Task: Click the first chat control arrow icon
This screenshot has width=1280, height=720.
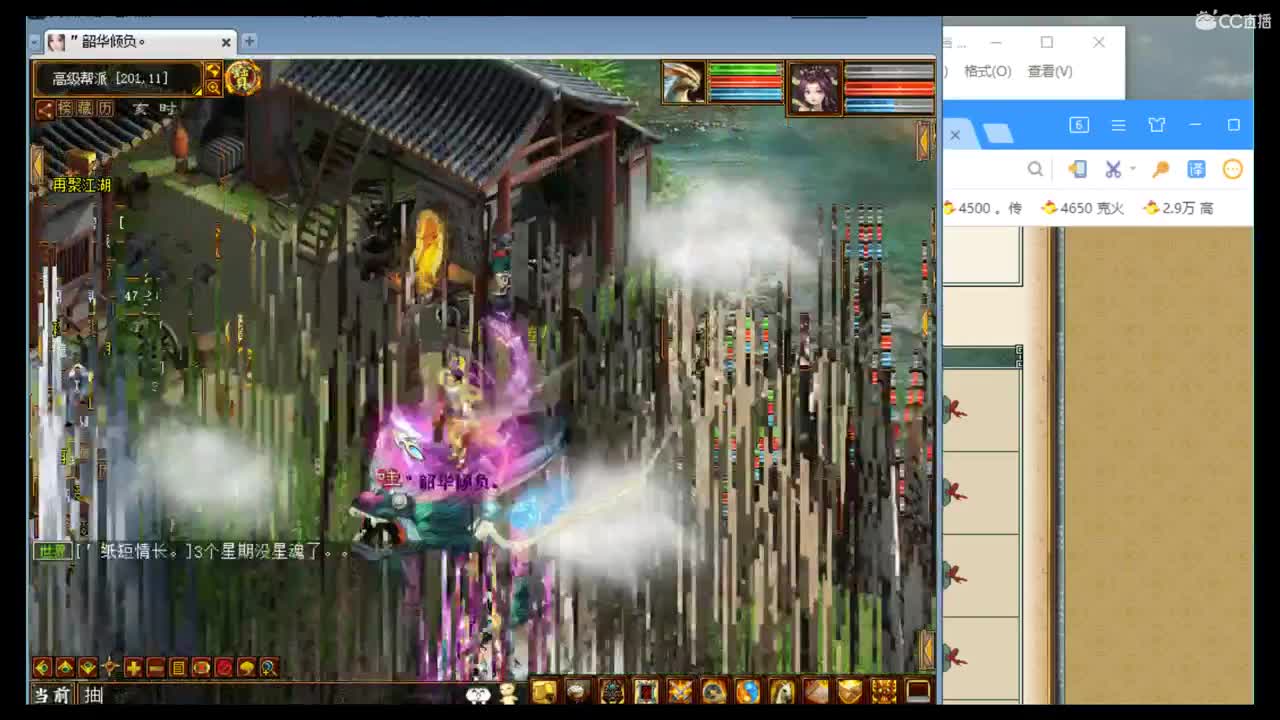Action: (42, 667)
